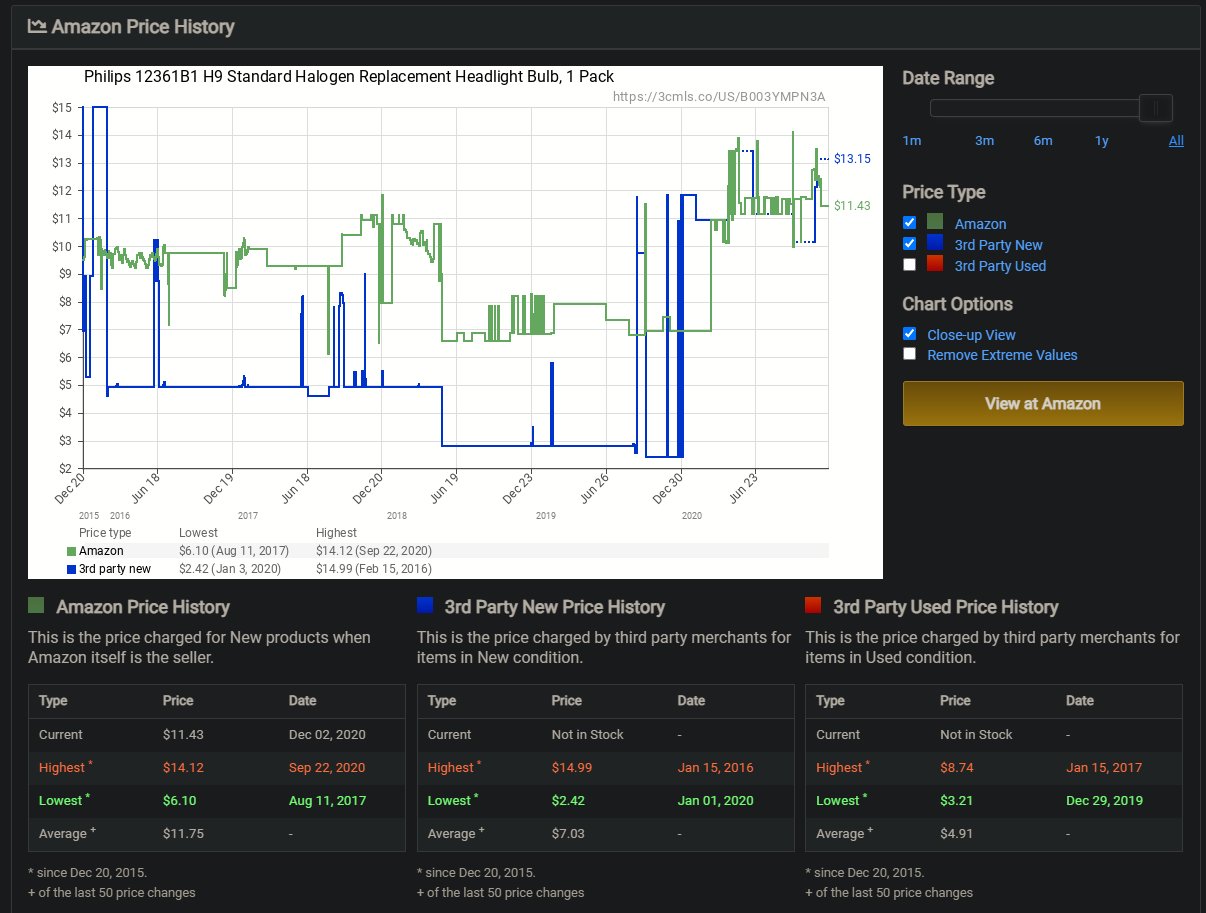The height and width of the screenshot is (913, 1206).
Task: Select the 1m date range
Action: click(912, 141)
